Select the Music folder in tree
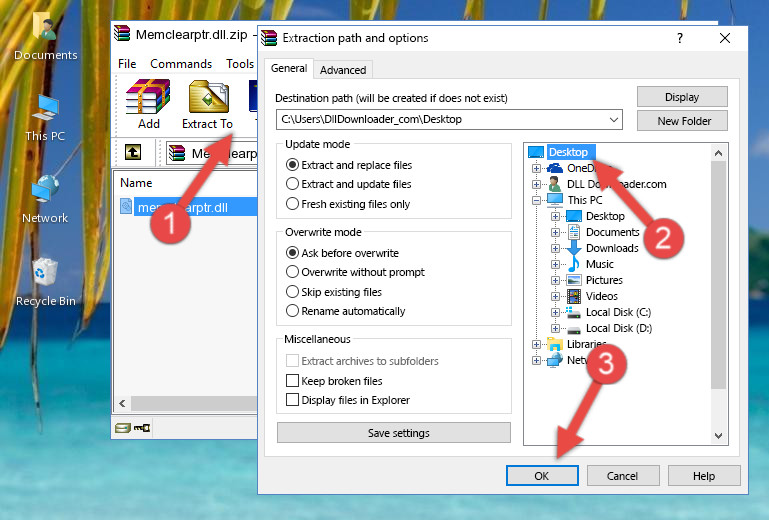The height and width of the screenshot is (520, 769). (599, 264)
